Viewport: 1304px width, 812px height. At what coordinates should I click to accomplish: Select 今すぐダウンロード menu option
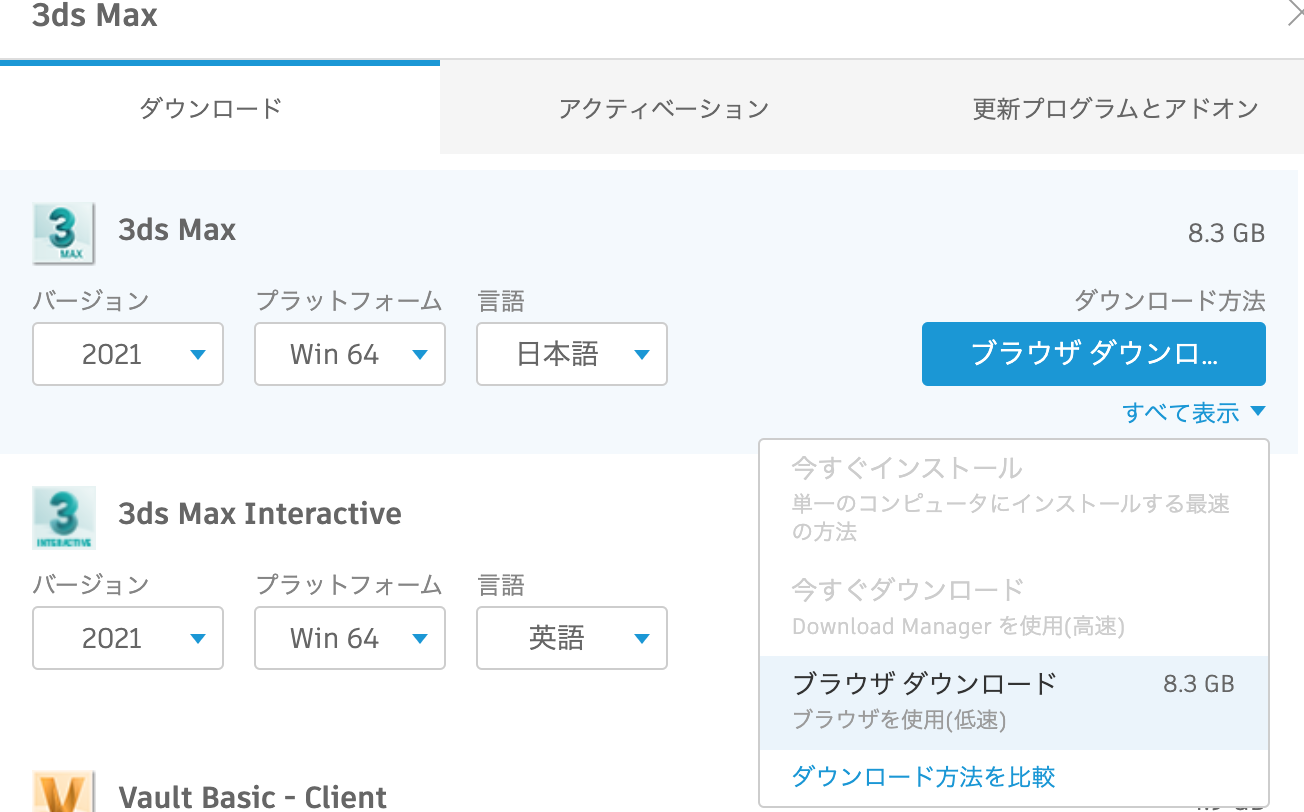pyautogui.click(x=1014, y=606)
